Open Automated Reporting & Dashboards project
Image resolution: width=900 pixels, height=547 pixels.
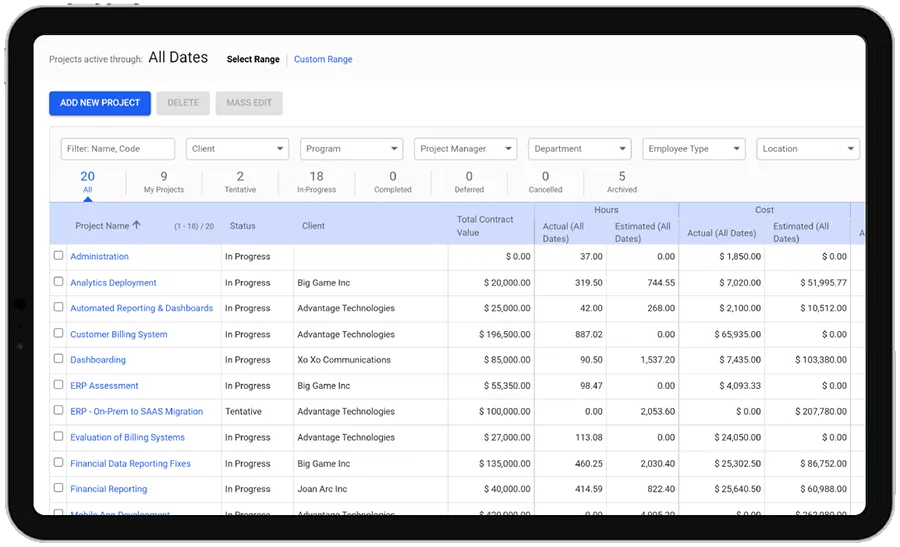click(x=141, y=308)
